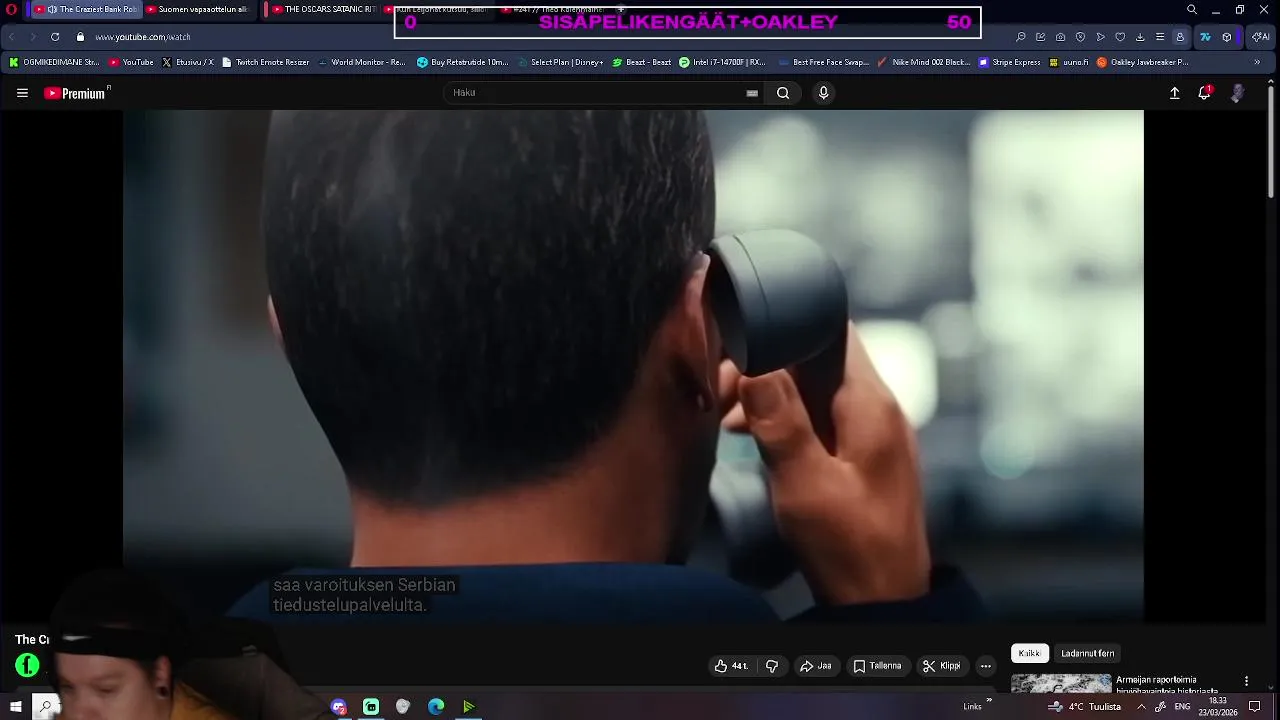This screenshot has width=1280, height=720.
Task: Open Opera find-in-page toolbar icon
Action: coord(1021,37)
